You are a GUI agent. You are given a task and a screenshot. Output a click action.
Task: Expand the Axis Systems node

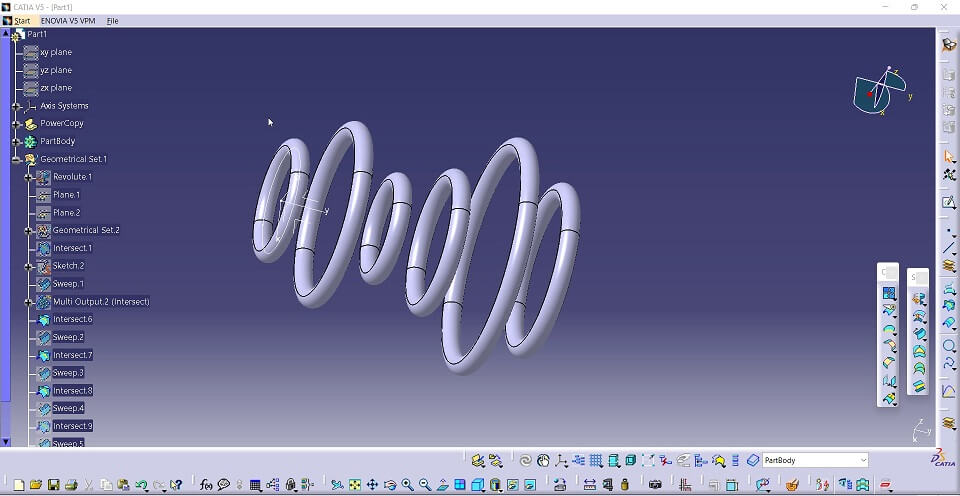pyautogui.click(x=16, y=106)
